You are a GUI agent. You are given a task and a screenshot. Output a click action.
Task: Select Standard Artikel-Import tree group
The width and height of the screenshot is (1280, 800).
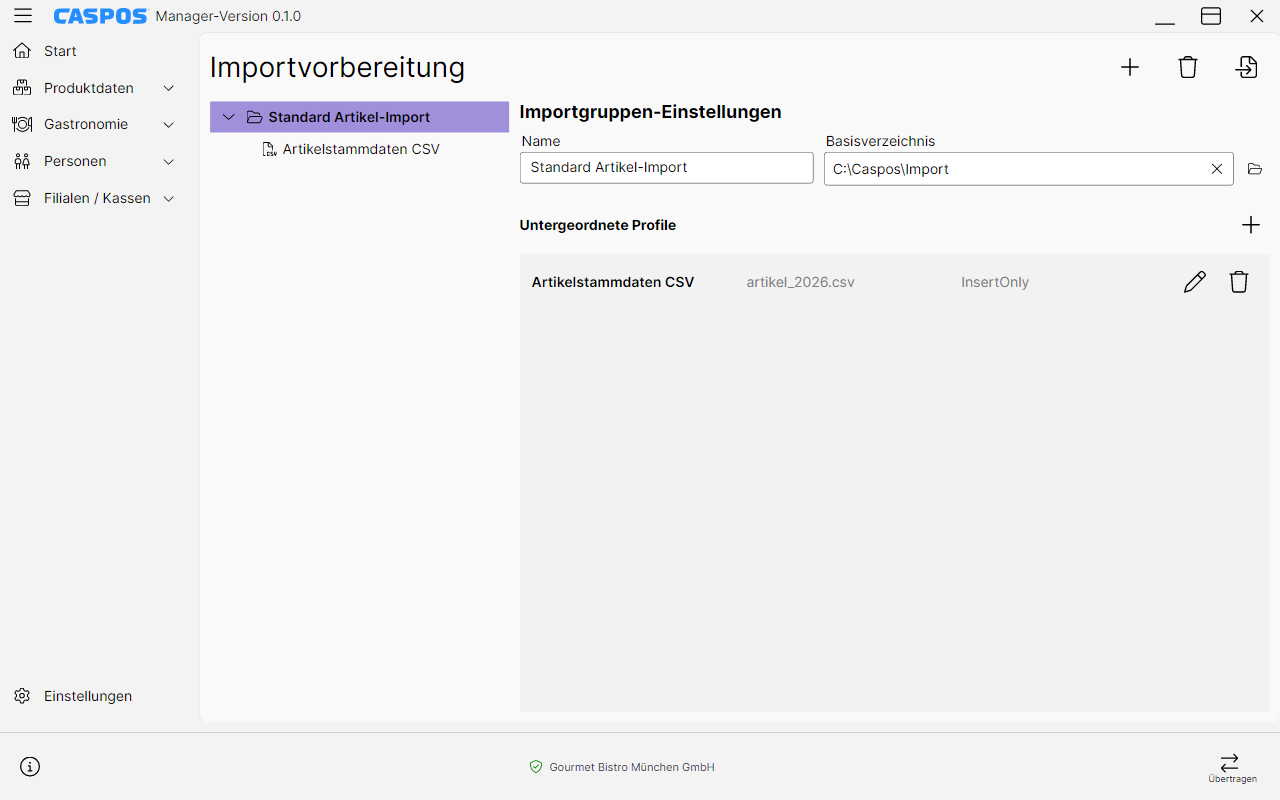359,117
